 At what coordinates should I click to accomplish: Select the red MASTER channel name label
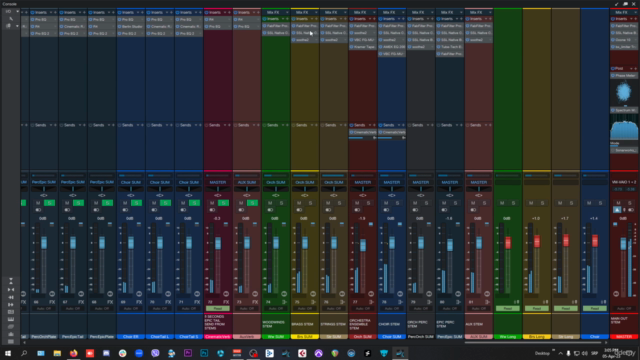click(x=624, y=337)
